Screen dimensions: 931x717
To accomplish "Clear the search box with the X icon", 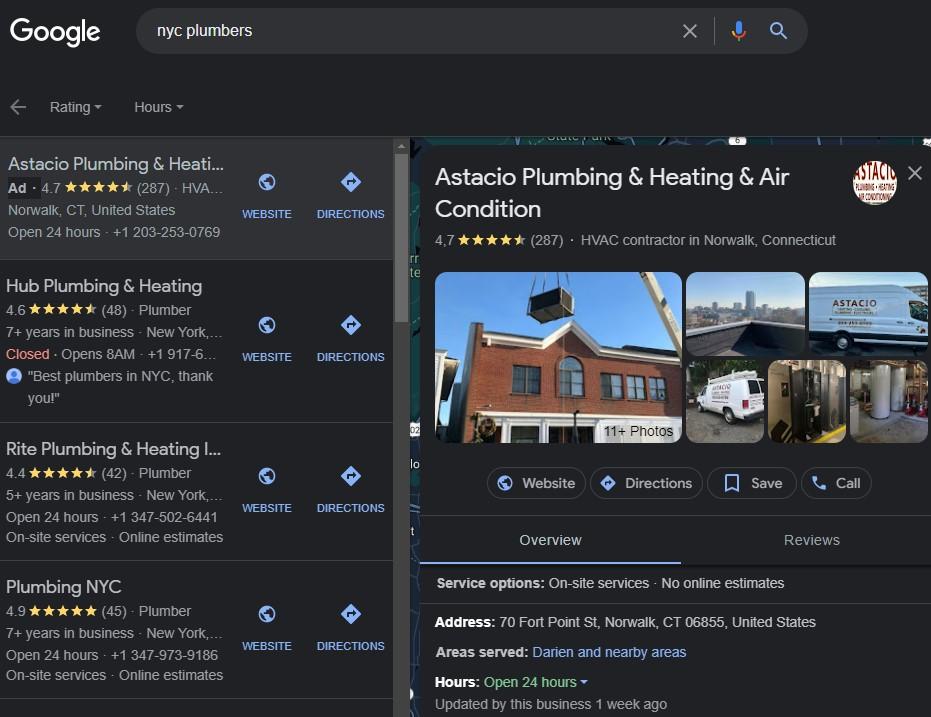I will point(689,31).
